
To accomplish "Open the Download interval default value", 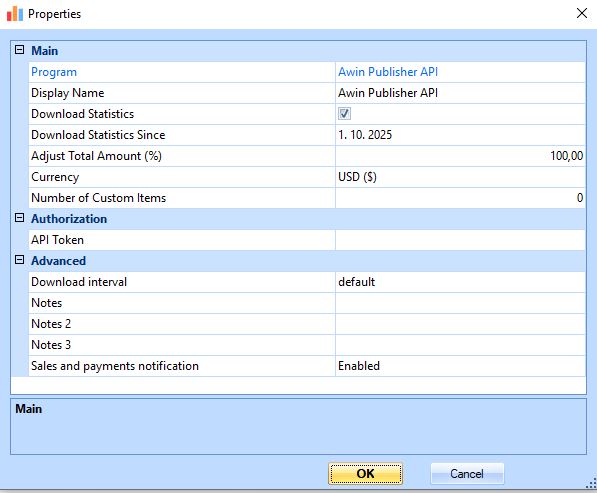I will 460,282.
